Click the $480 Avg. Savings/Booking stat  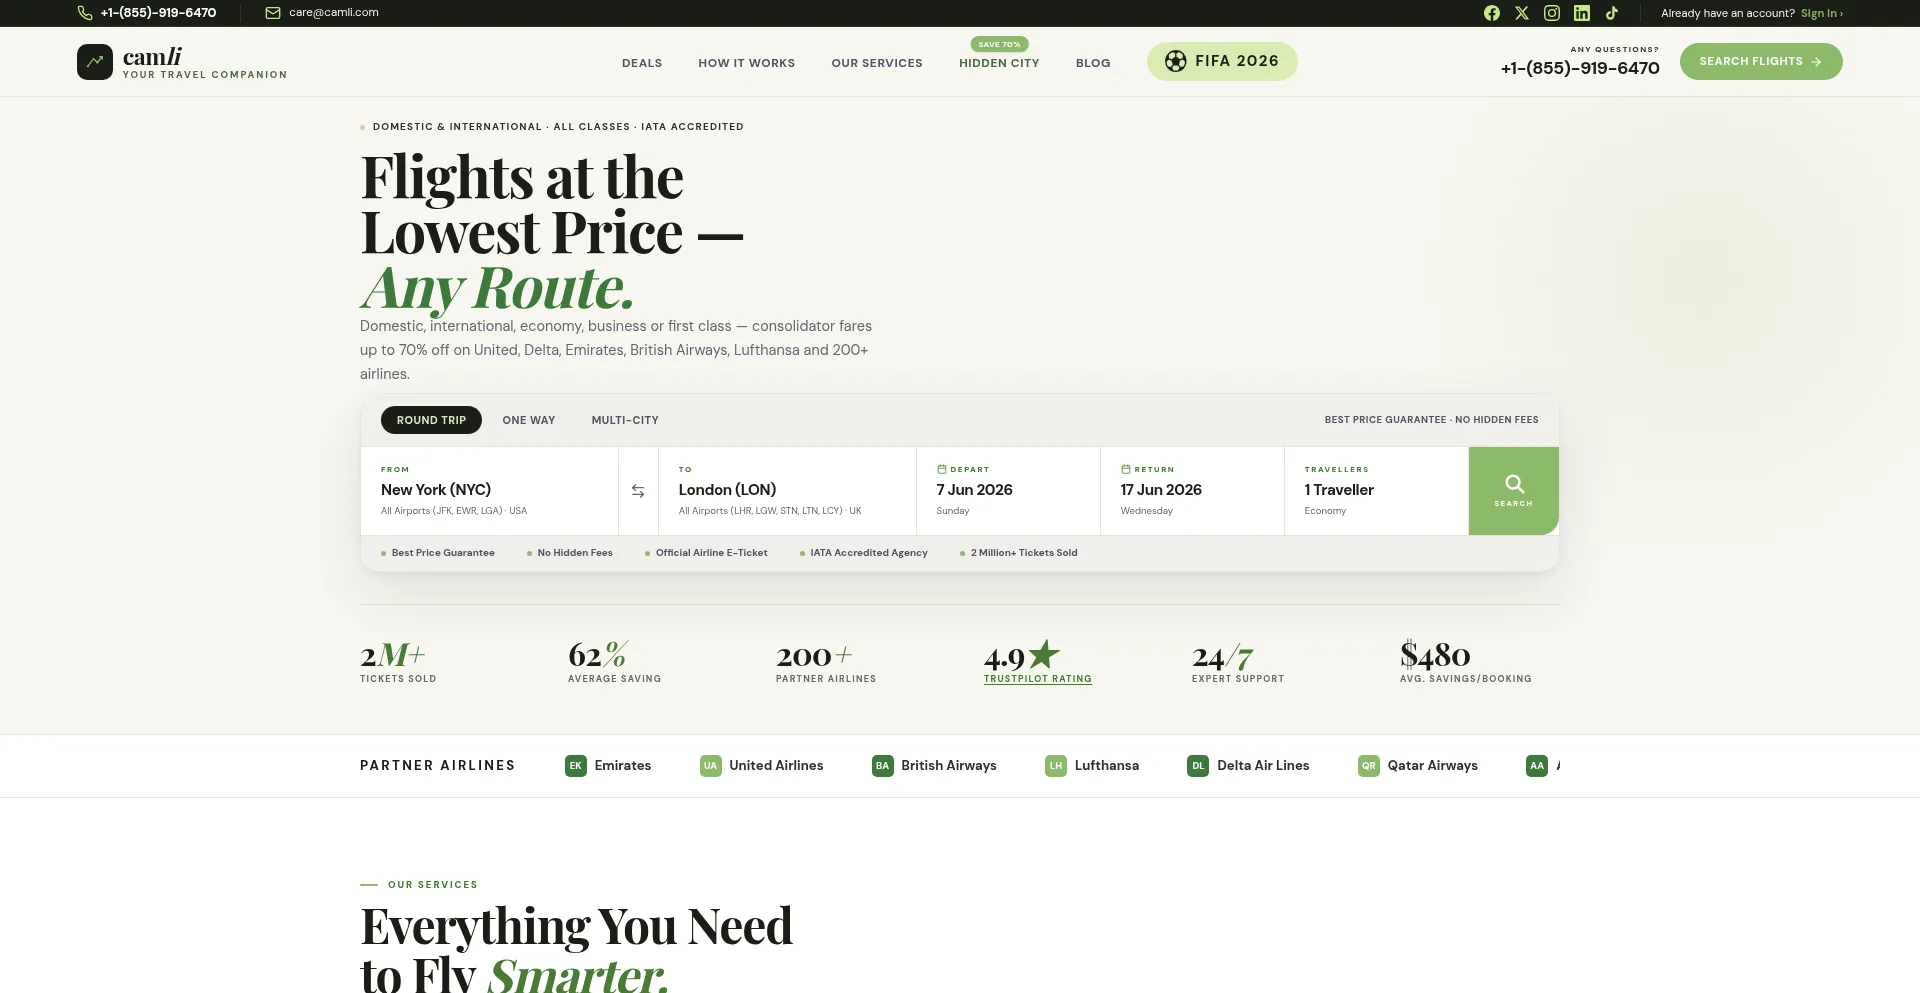tap(1466, 662)
